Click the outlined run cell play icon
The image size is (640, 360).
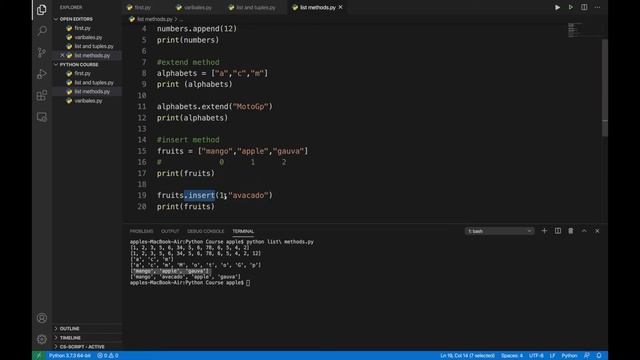coord(571,7)
